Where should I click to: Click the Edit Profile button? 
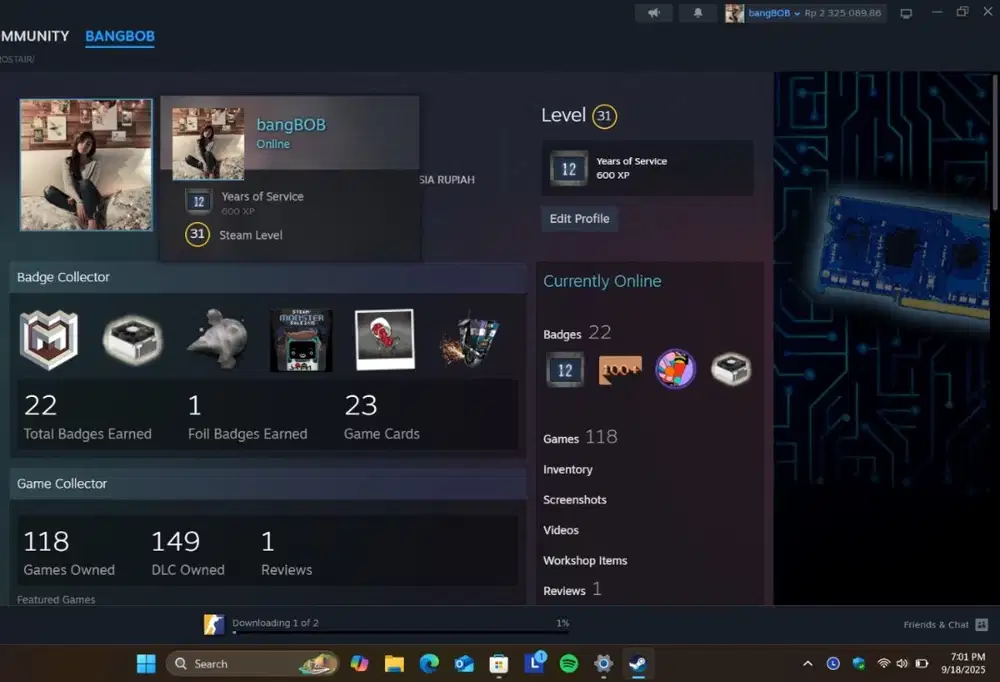click(x=579, y=218)
